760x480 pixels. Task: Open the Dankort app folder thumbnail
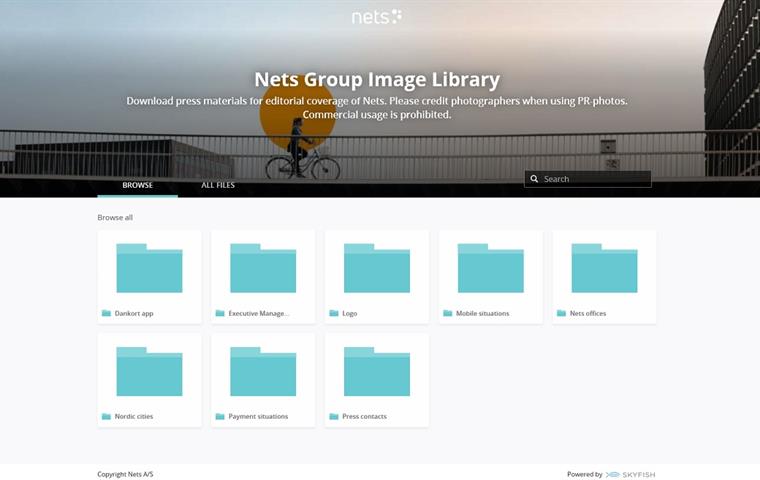(149, 268)
